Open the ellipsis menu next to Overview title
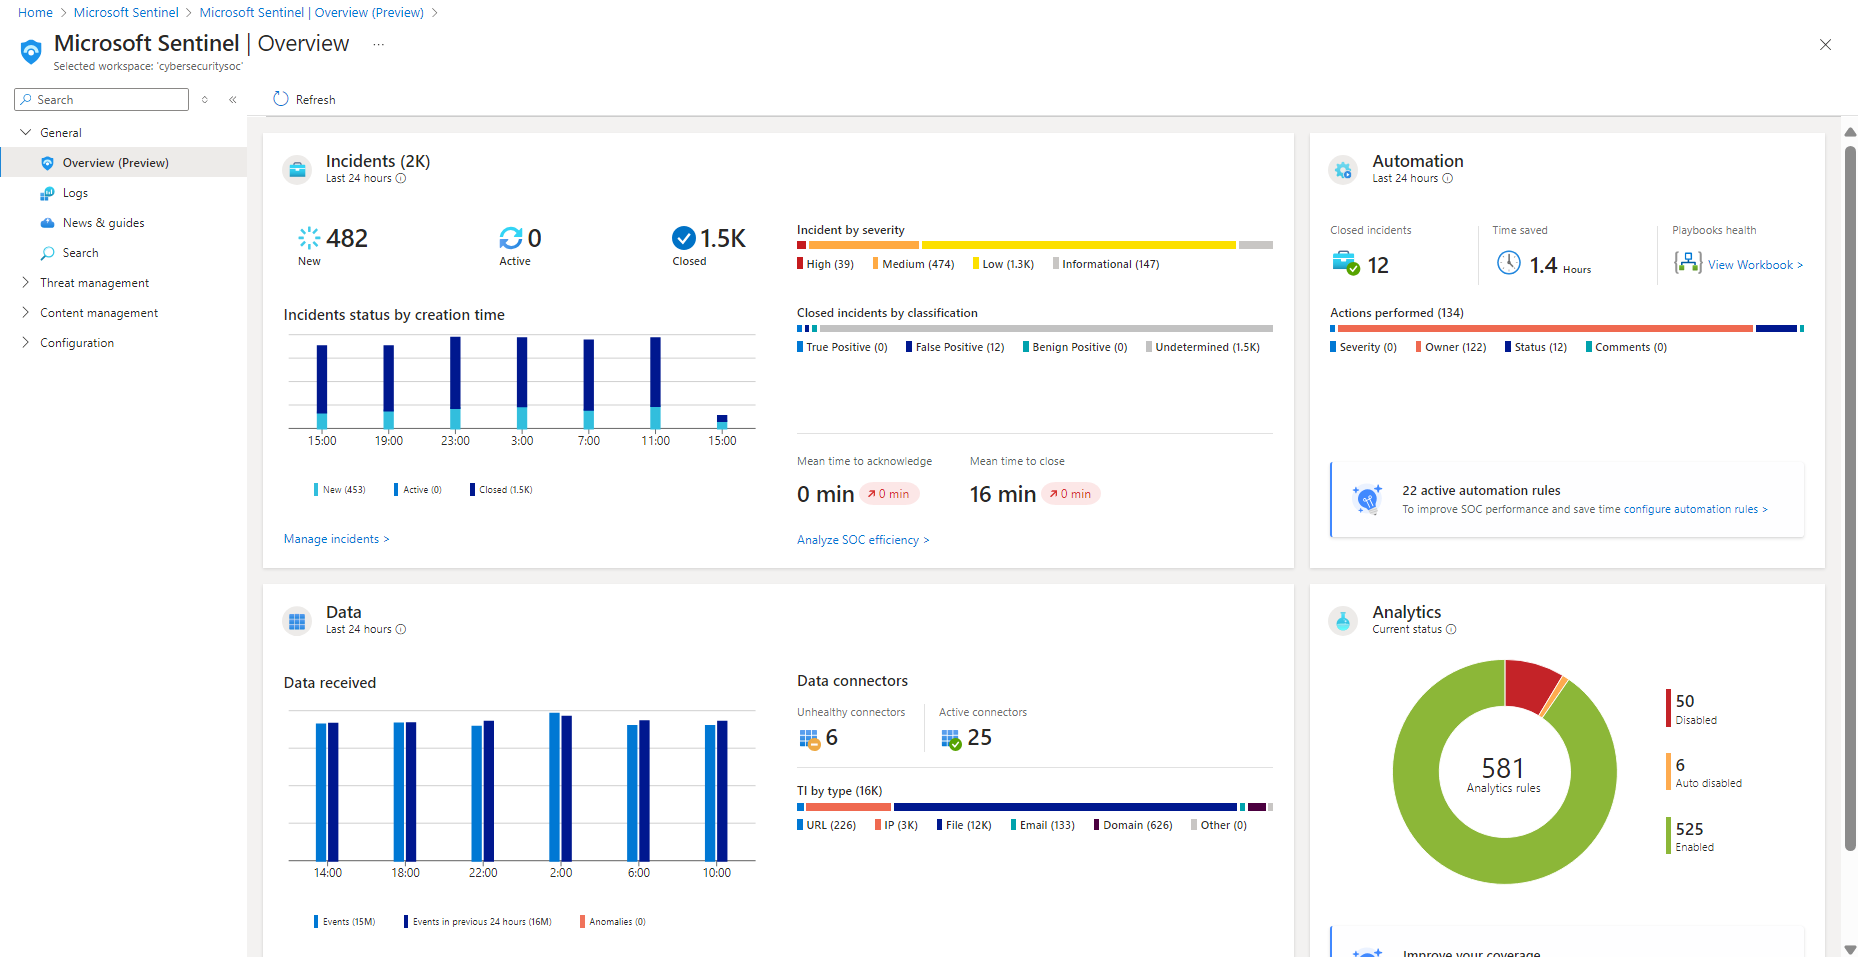This screenshot has height=957, width=1858. pos(378,44)
